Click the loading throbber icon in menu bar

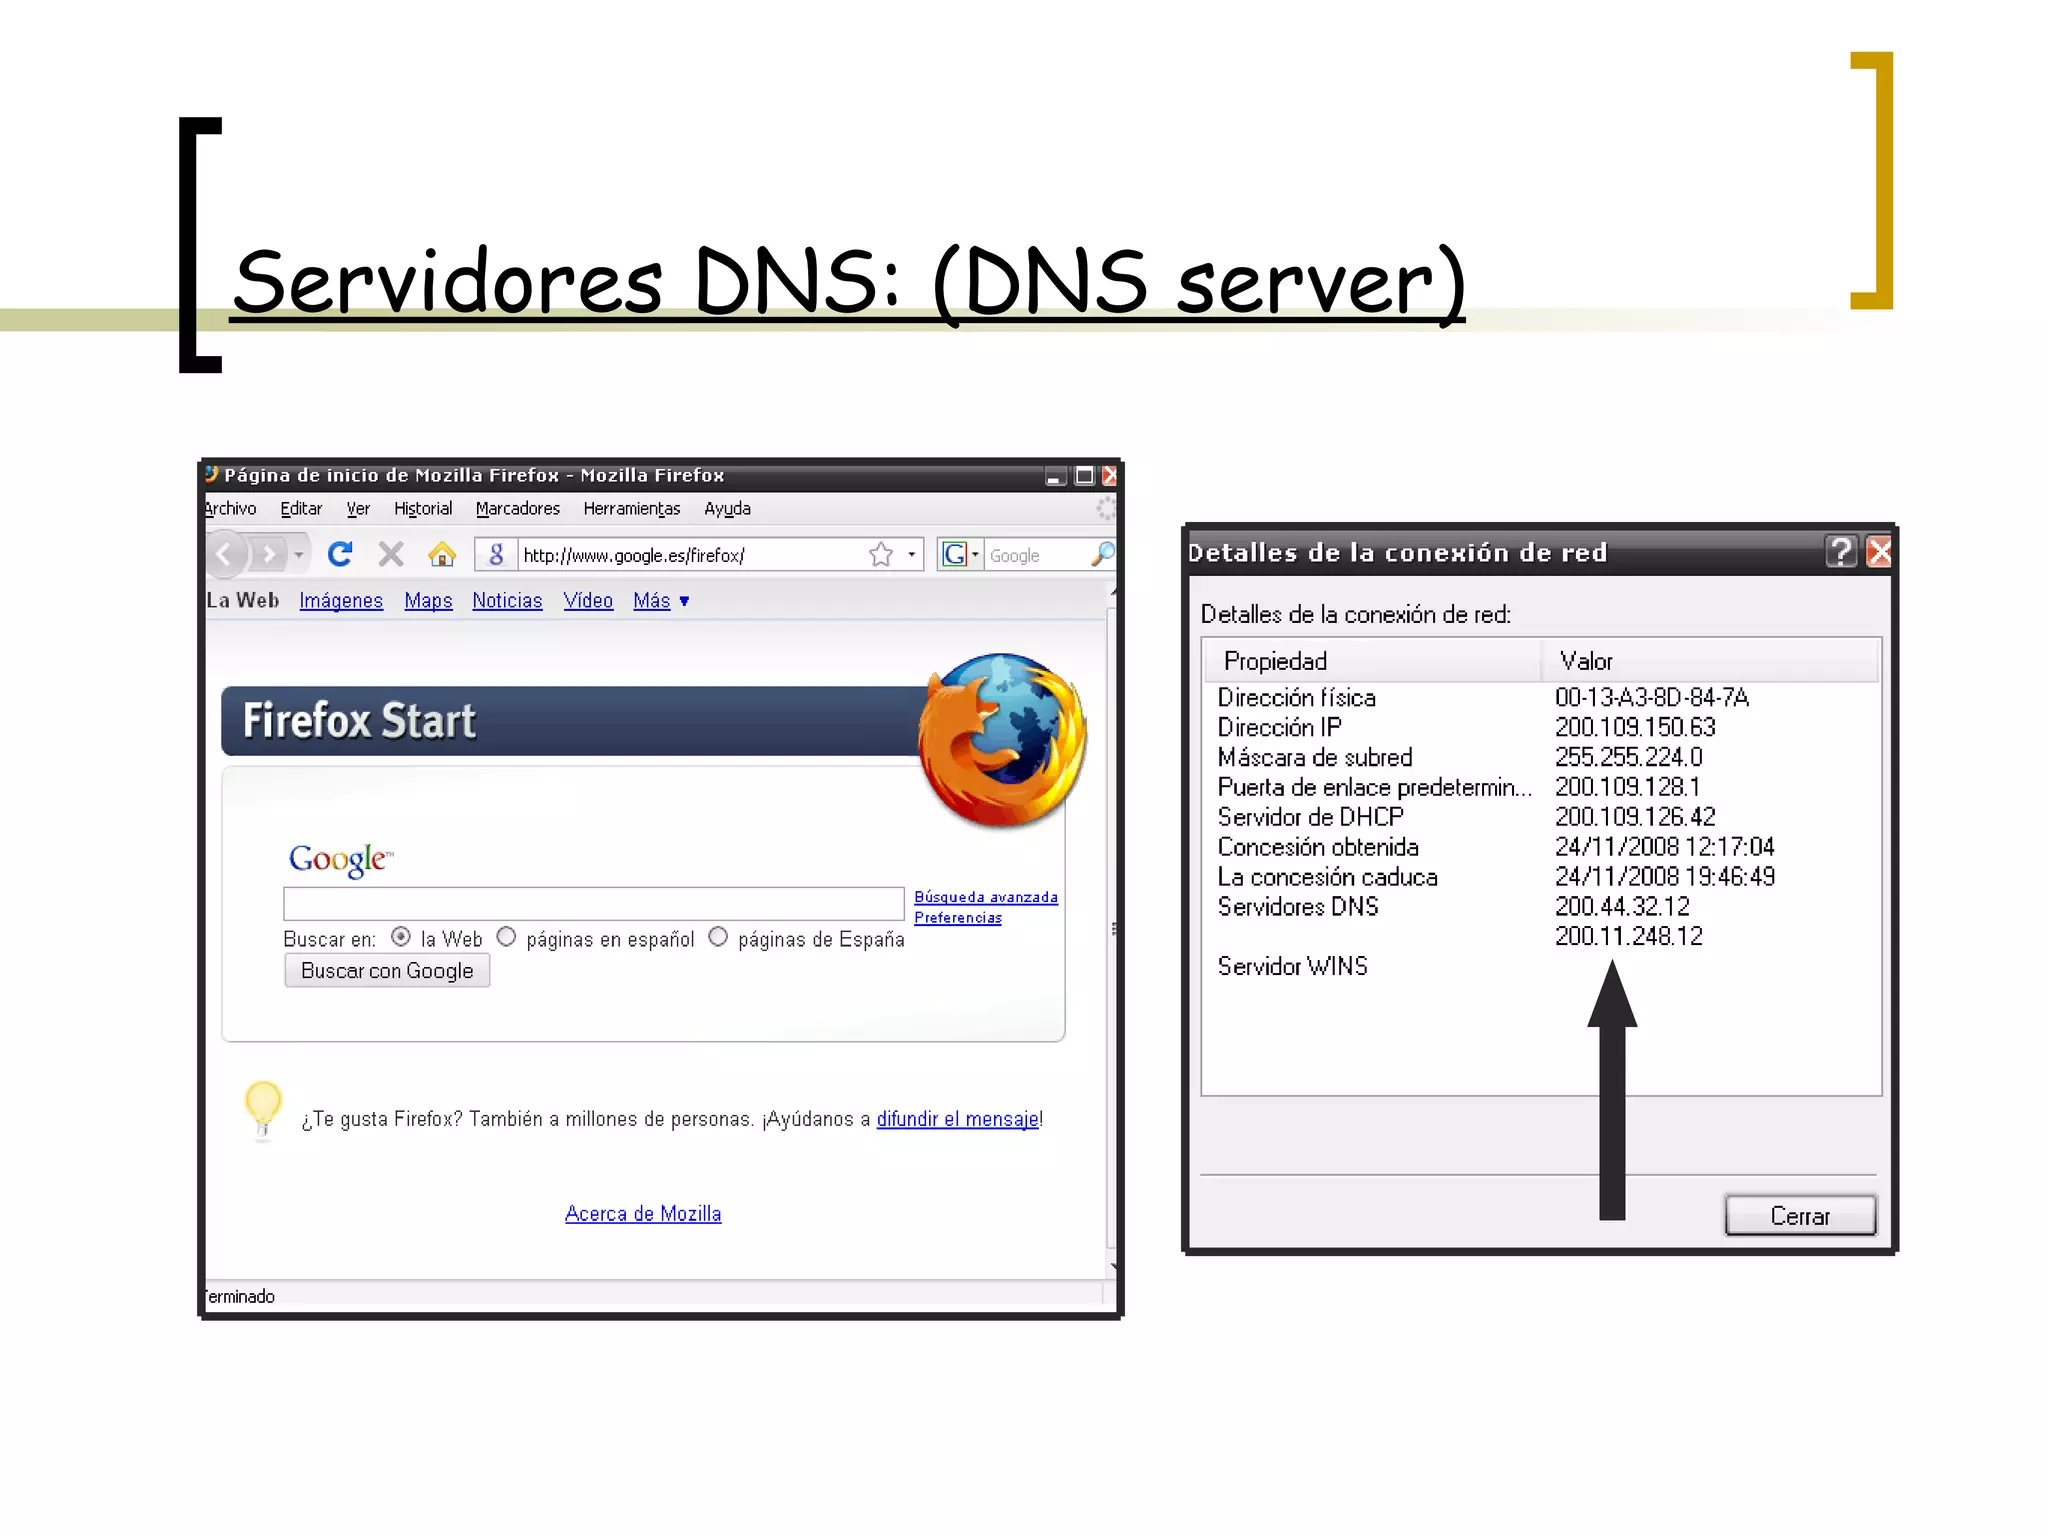tap(1105, 508)
